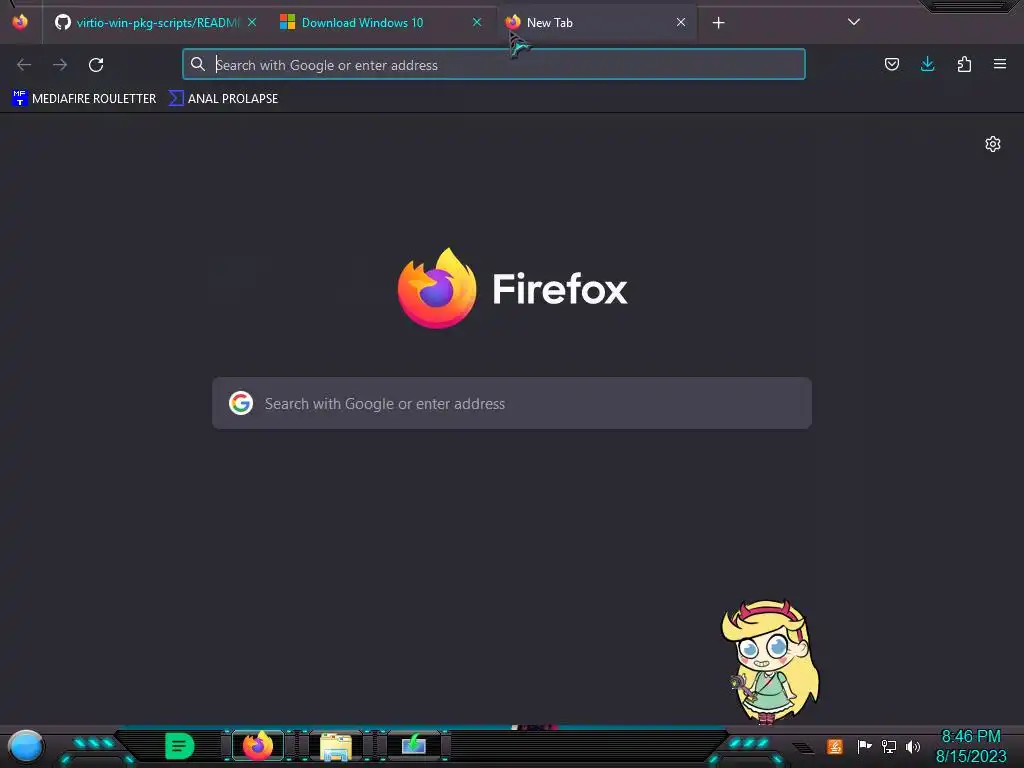1024x768 pixels.
Task: Click the magnifier icon in address bar
Action: [x=197, y=64]
